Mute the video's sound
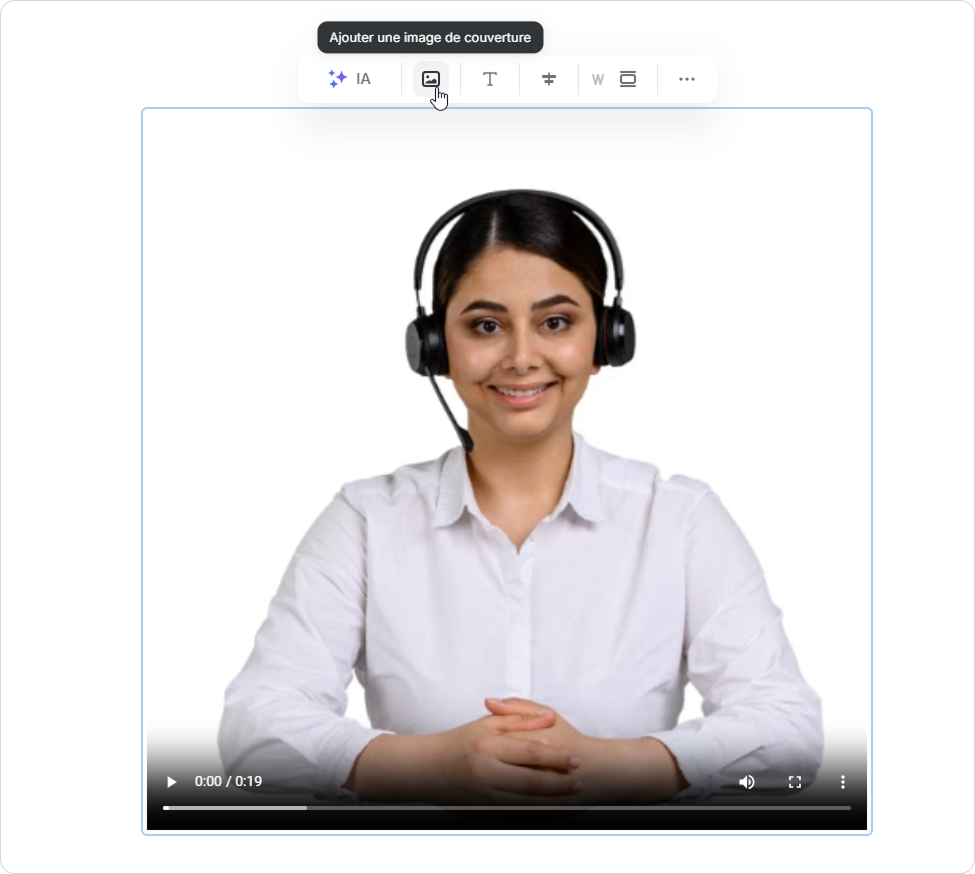 [x=747, y=781]
